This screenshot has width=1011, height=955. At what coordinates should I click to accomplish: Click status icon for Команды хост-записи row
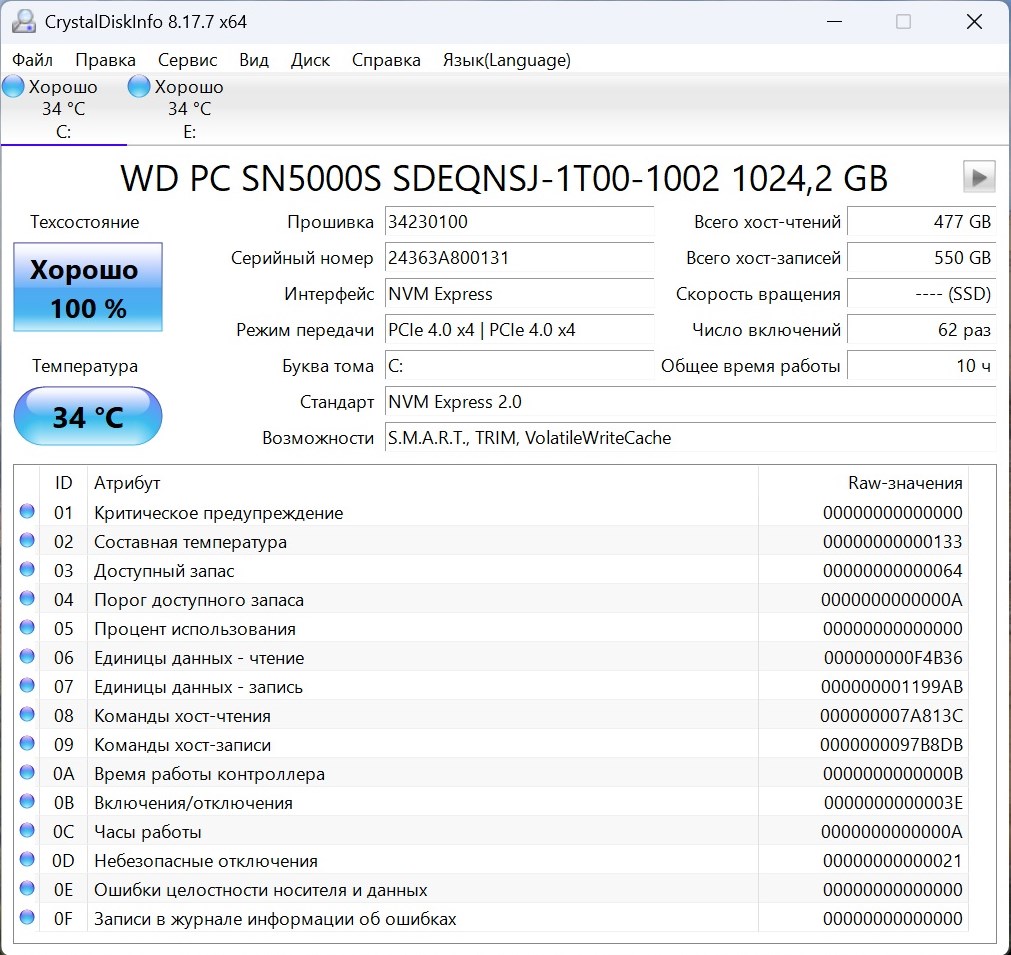pyautogui.click(x=27, y=744)
